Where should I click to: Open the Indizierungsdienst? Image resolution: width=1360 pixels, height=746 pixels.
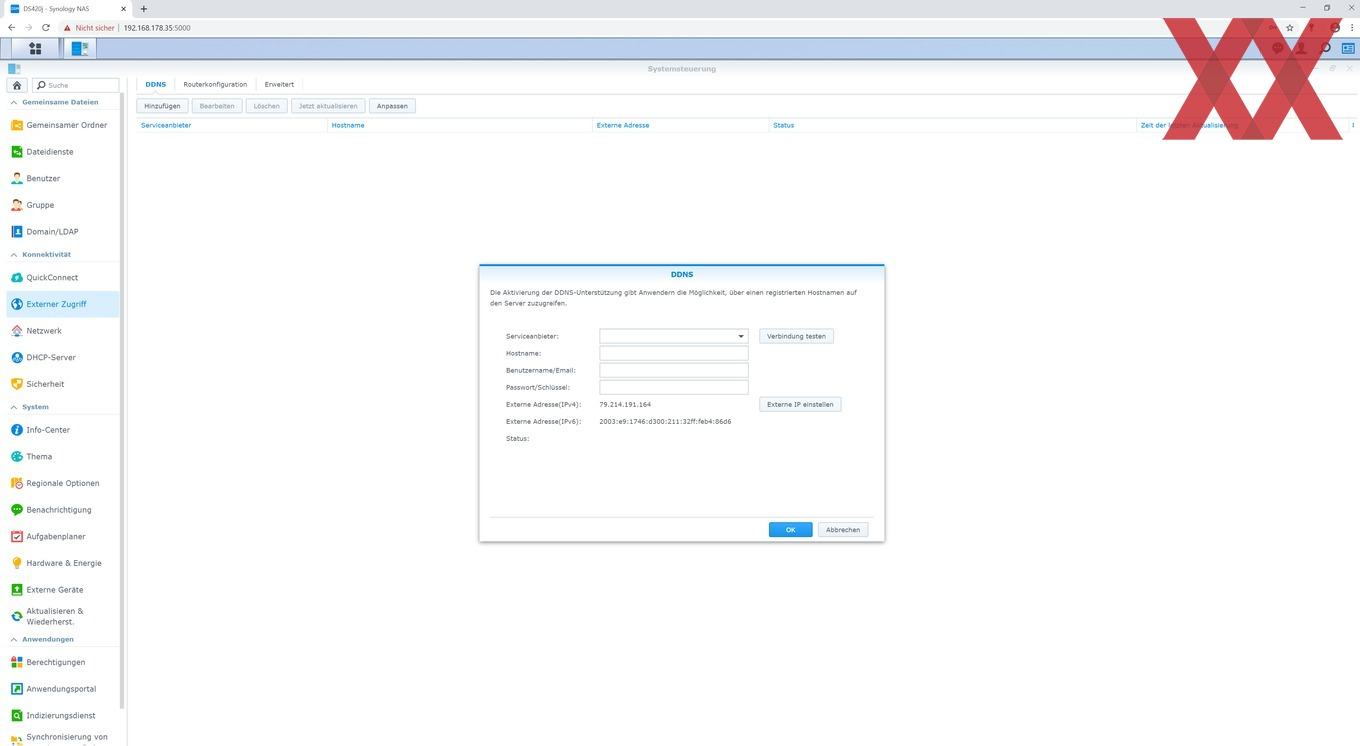pos(63,715)
